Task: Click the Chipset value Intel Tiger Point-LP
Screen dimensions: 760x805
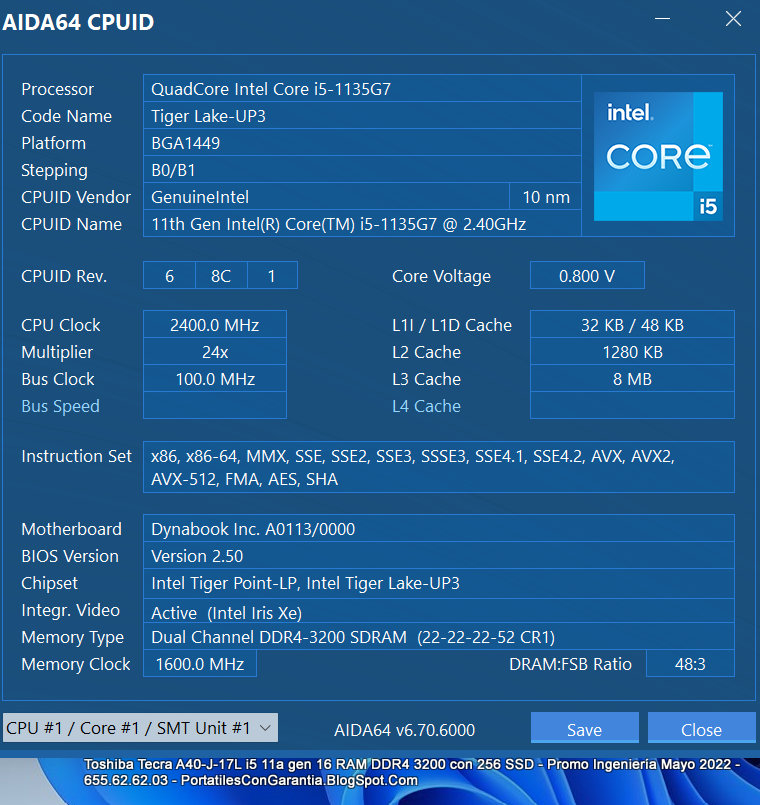Action: click(439, 583)
